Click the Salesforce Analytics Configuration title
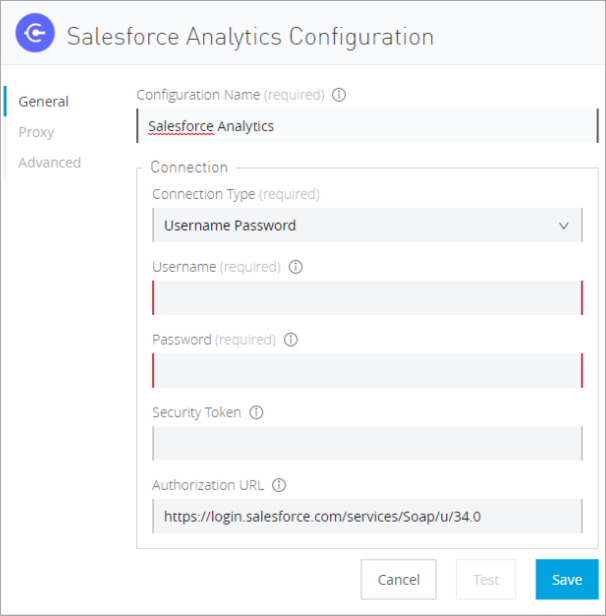 click(250, 37)
